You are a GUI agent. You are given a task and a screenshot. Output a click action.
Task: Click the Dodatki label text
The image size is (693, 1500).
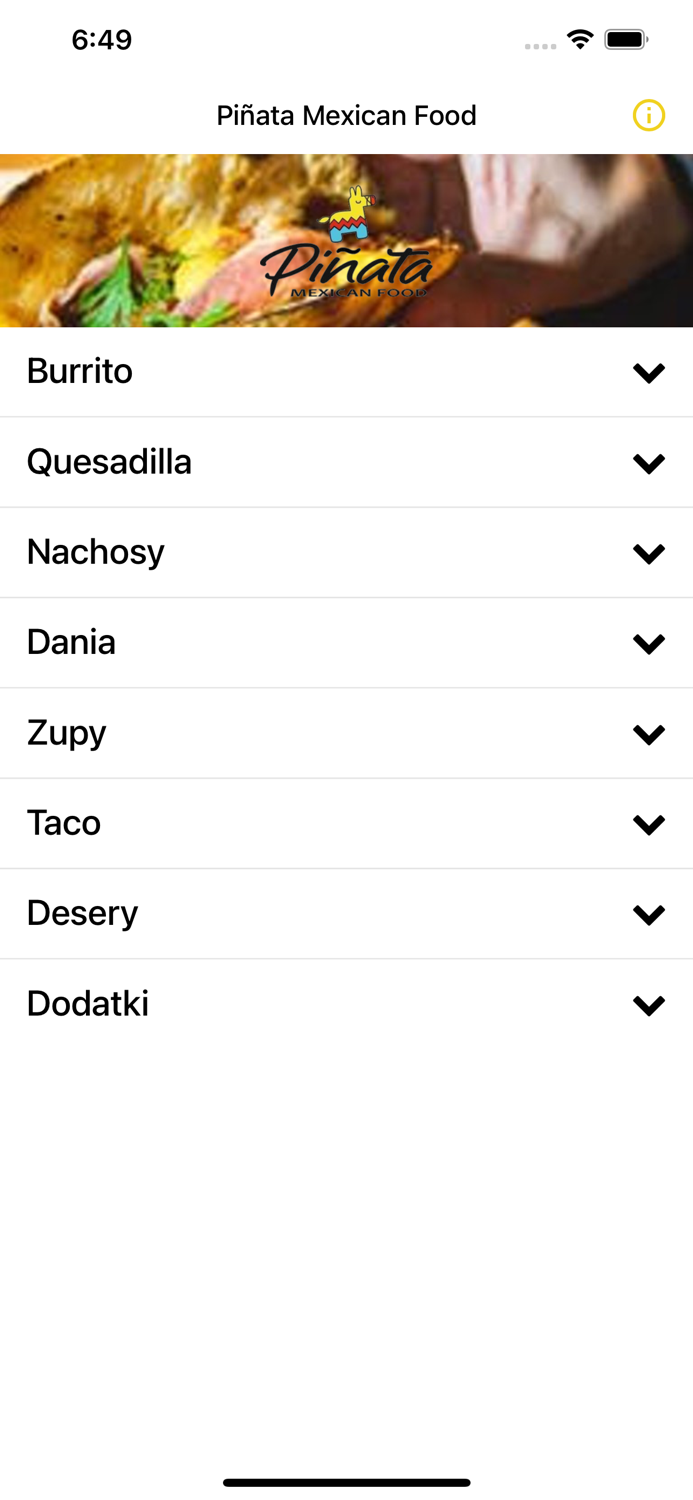(88, 1003)
